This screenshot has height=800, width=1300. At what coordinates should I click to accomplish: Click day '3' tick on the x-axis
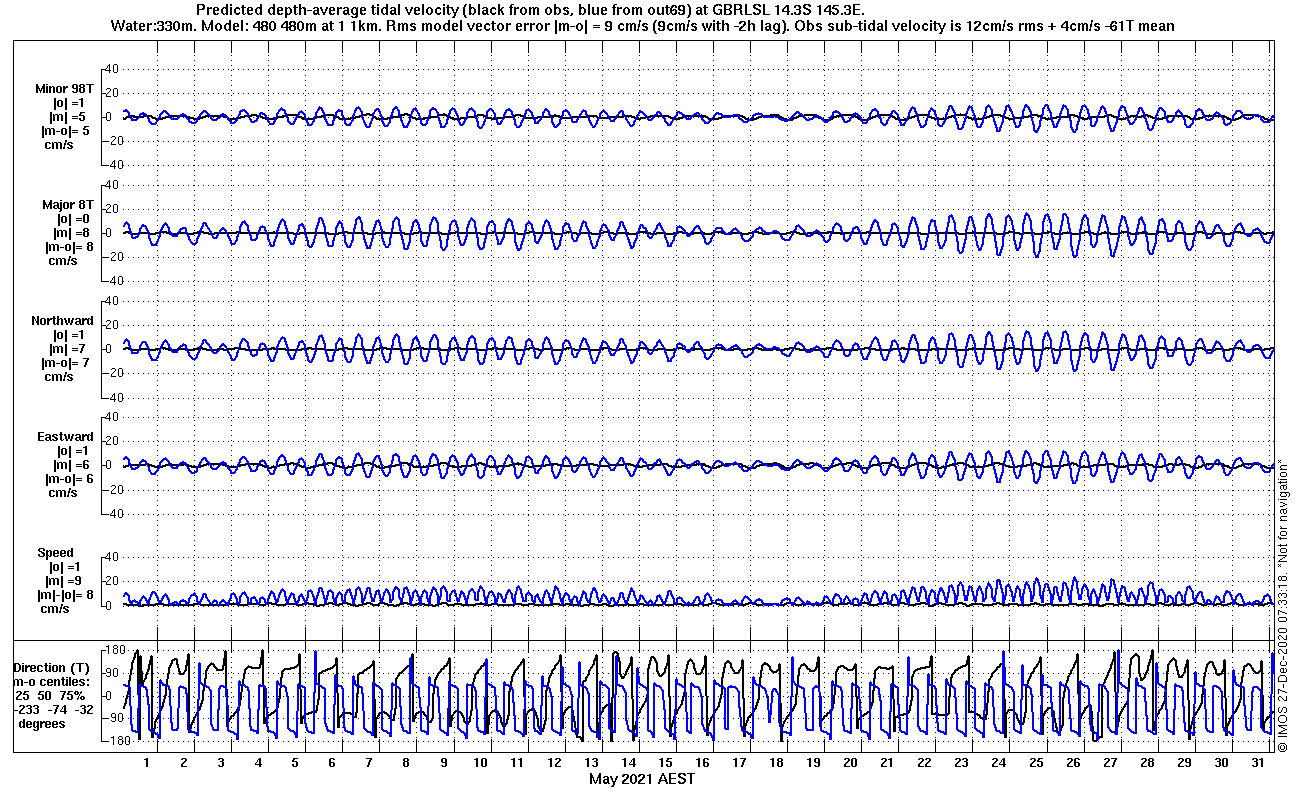pyautogui.click(x=221, y=762)
